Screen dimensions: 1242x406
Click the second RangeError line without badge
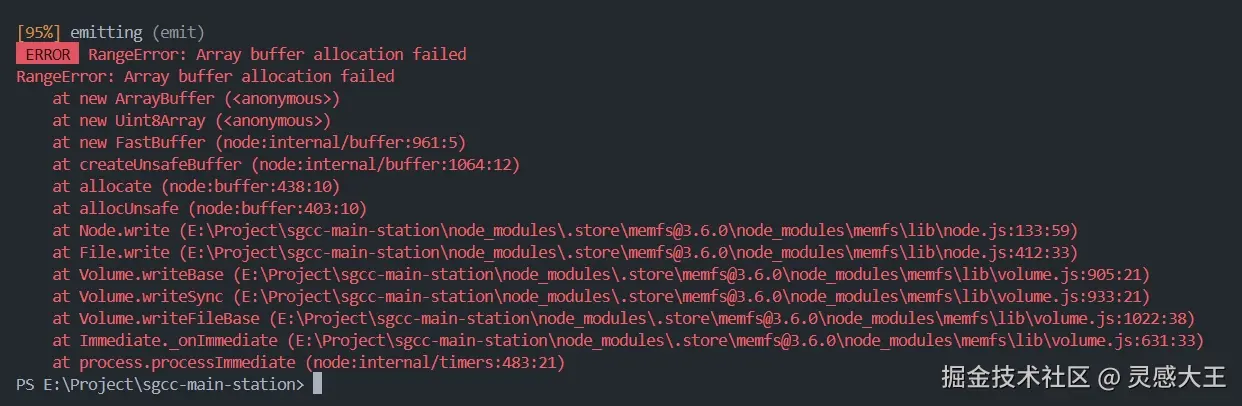coord(205,76)
